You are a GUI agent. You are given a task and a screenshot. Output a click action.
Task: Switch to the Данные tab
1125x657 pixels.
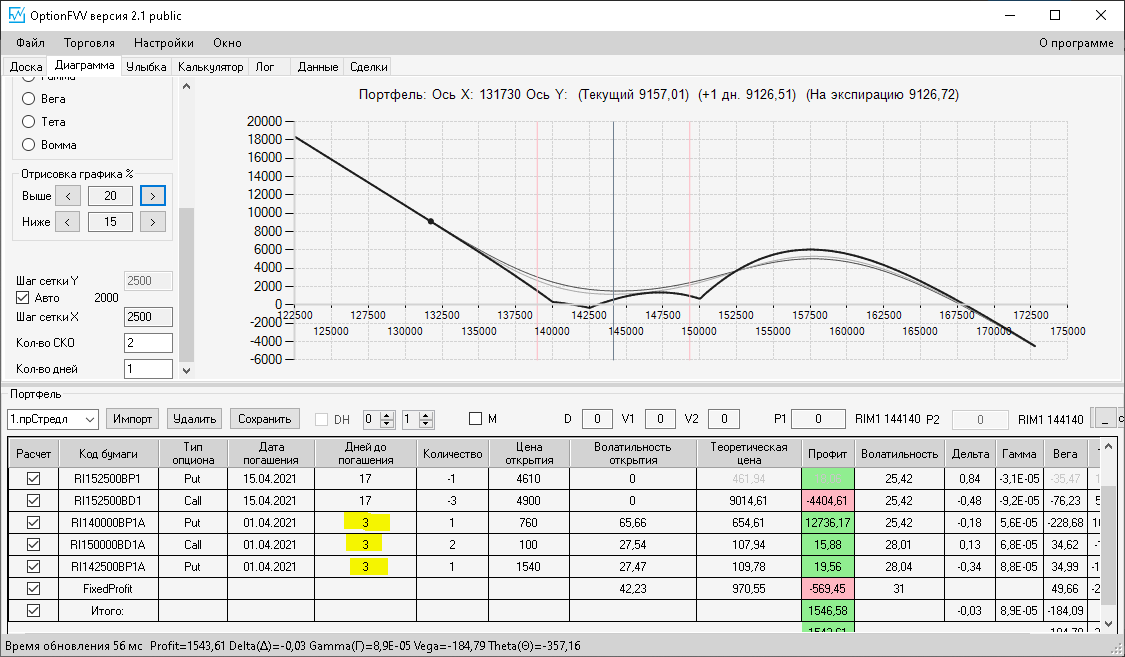[x=318, y=67]
